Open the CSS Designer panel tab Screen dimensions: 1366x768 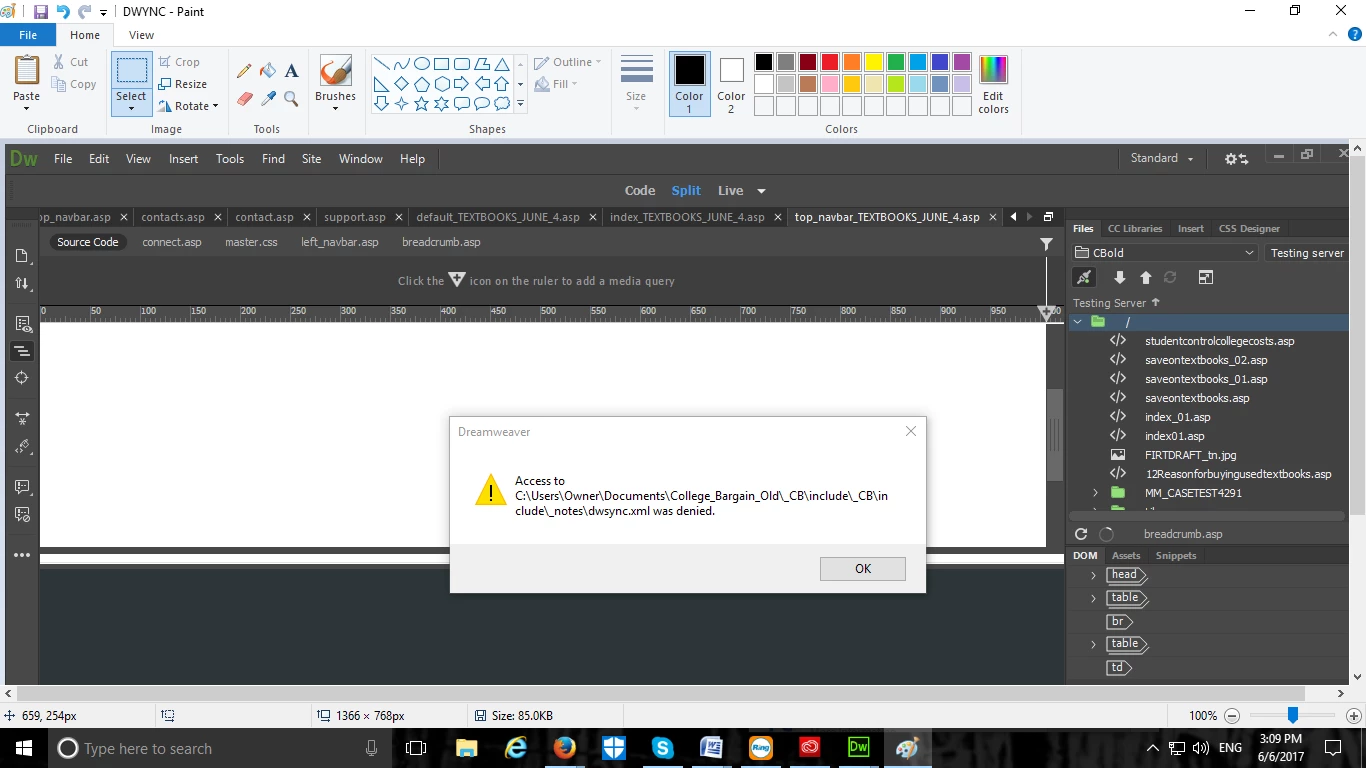(1249, 228)
